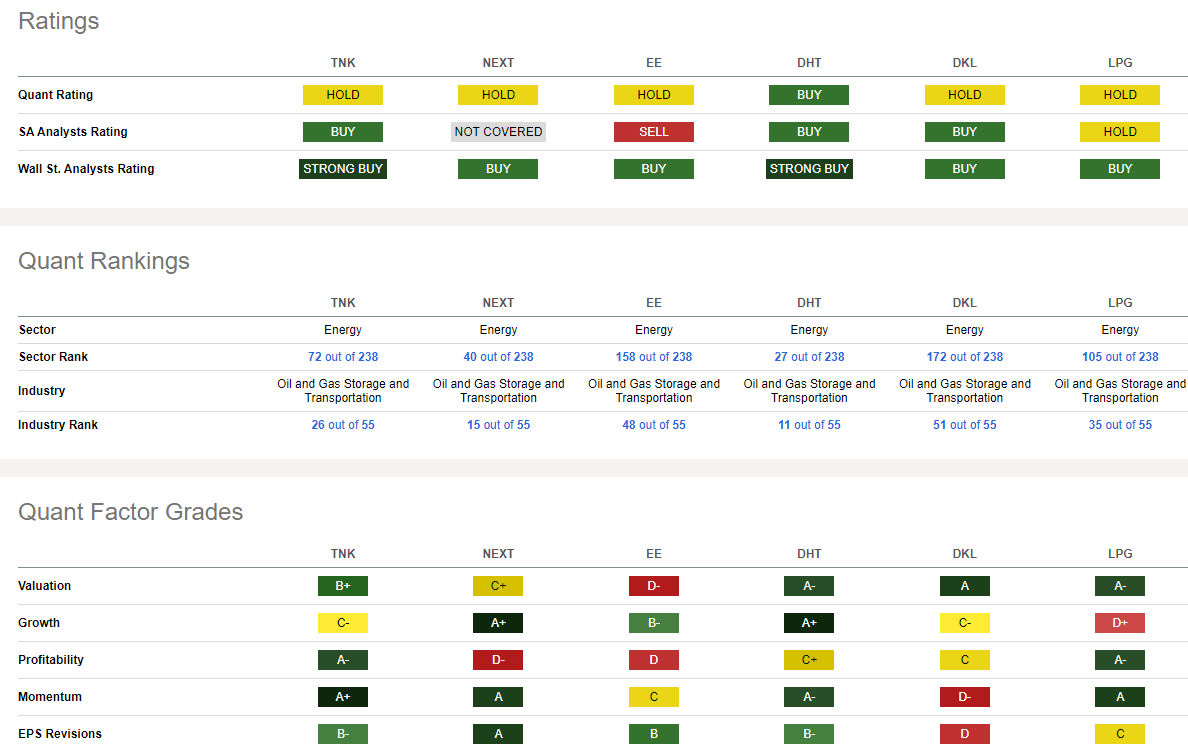Select the B- EPS Revisions grade for TNK
1188x755 pixels.
point(342,733)
